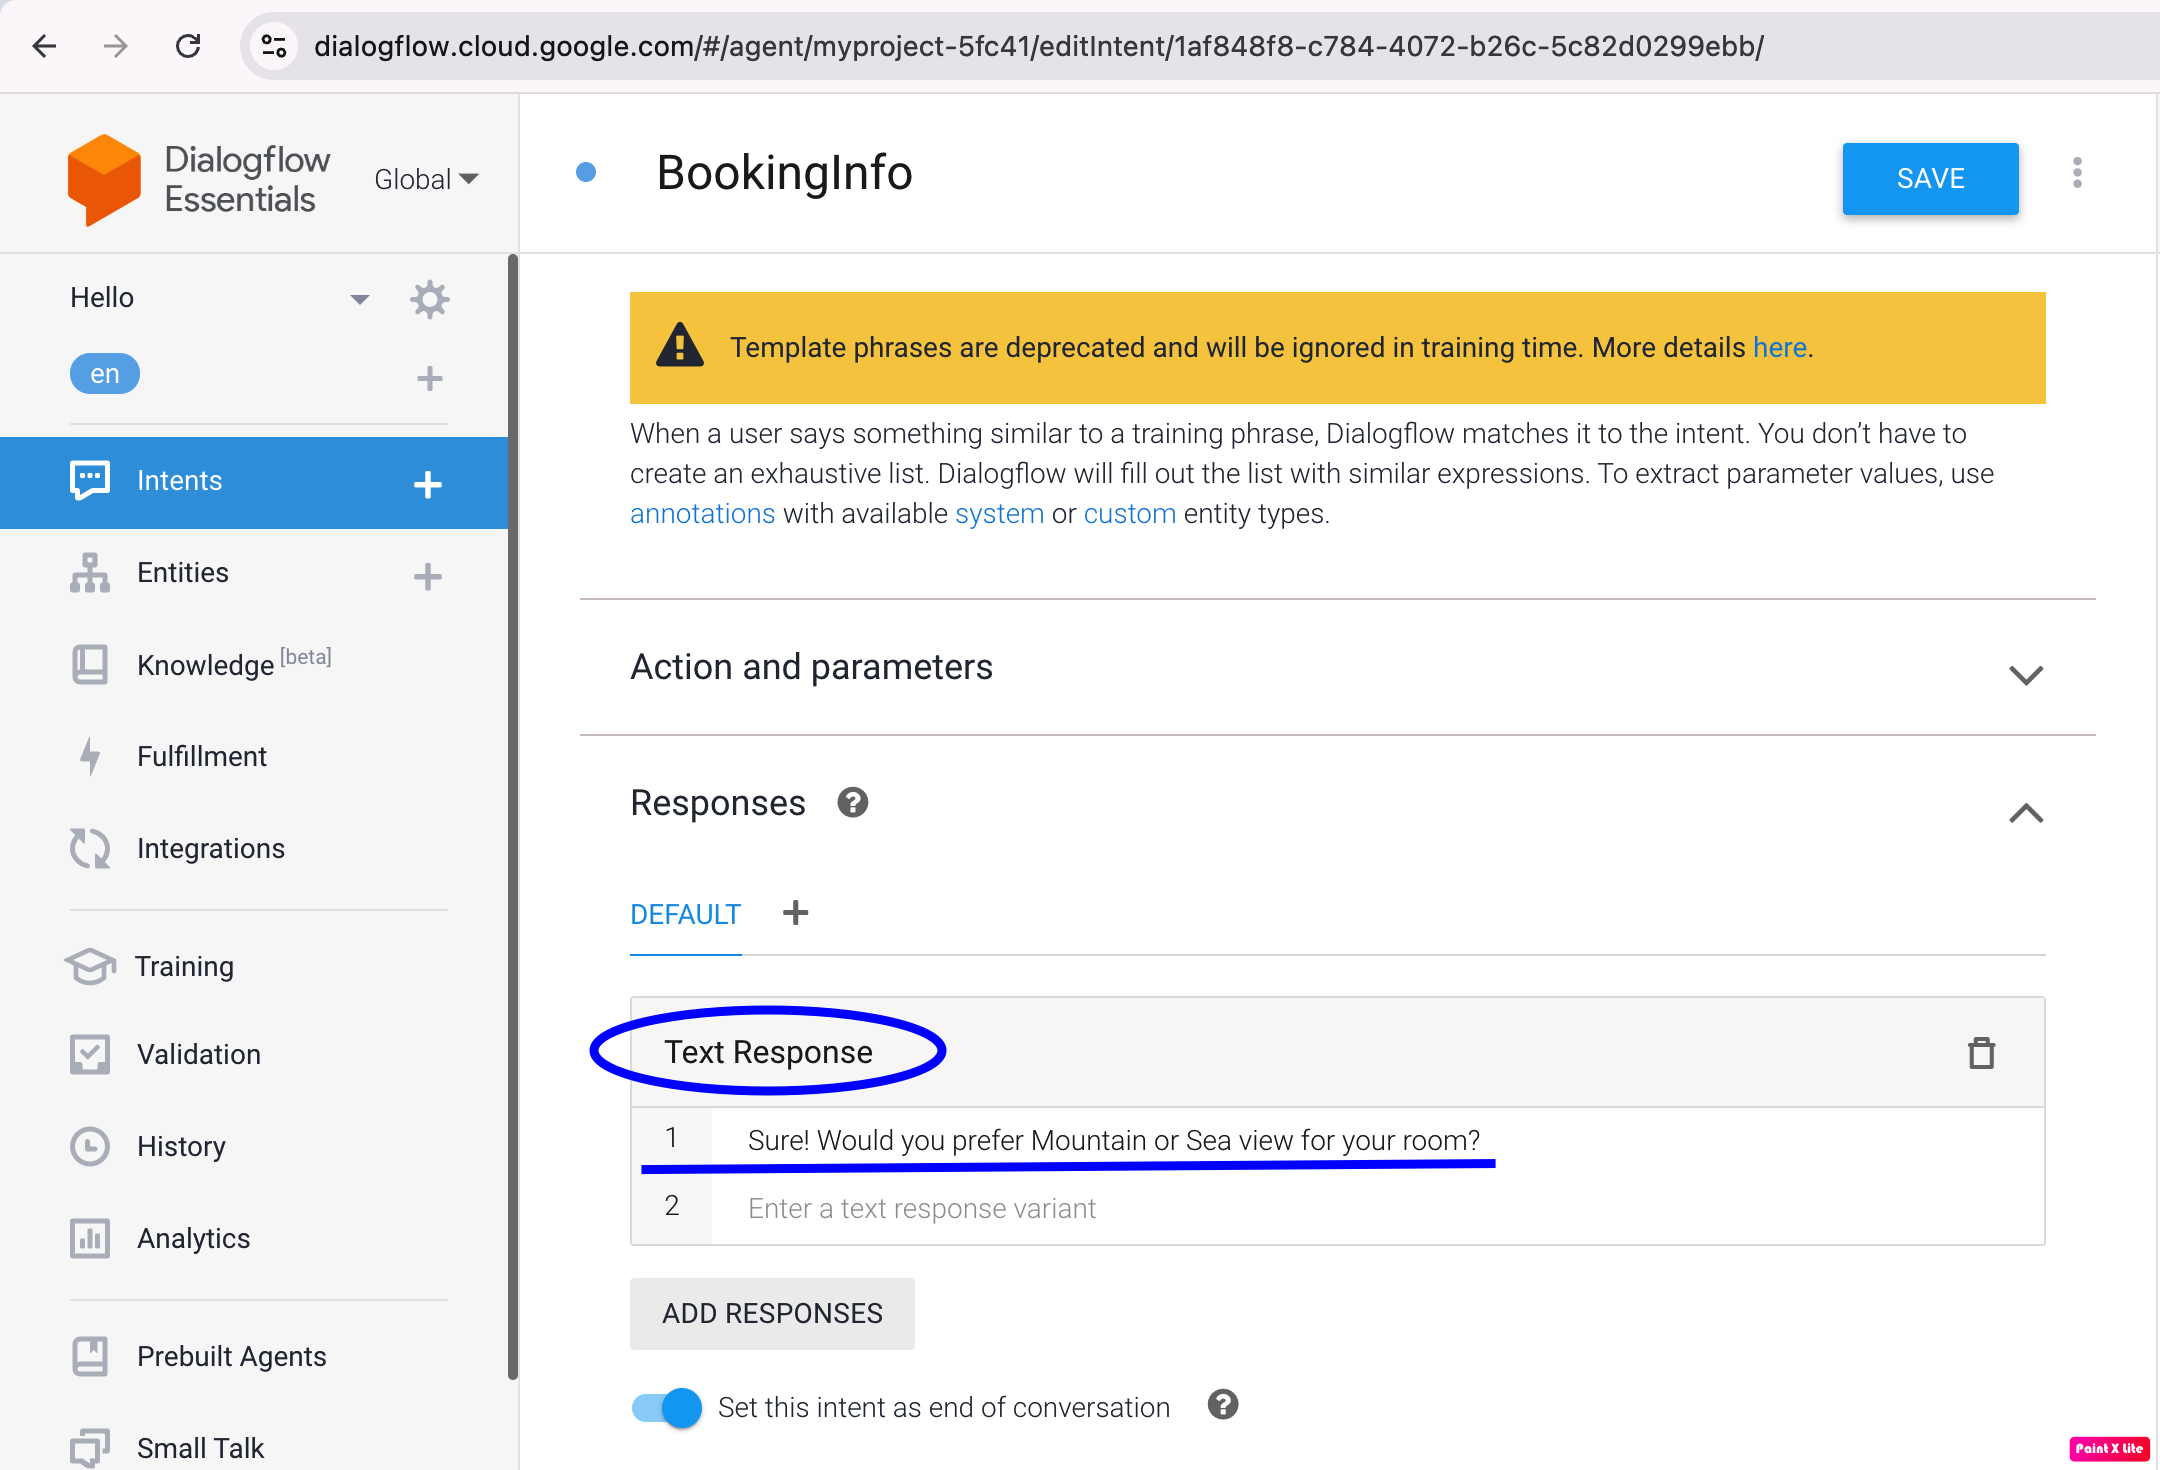The width and height of the screenshot is (2160, 1470).
Task: Click the Analytics navigation icon
Action: [x=89, y=1239]
